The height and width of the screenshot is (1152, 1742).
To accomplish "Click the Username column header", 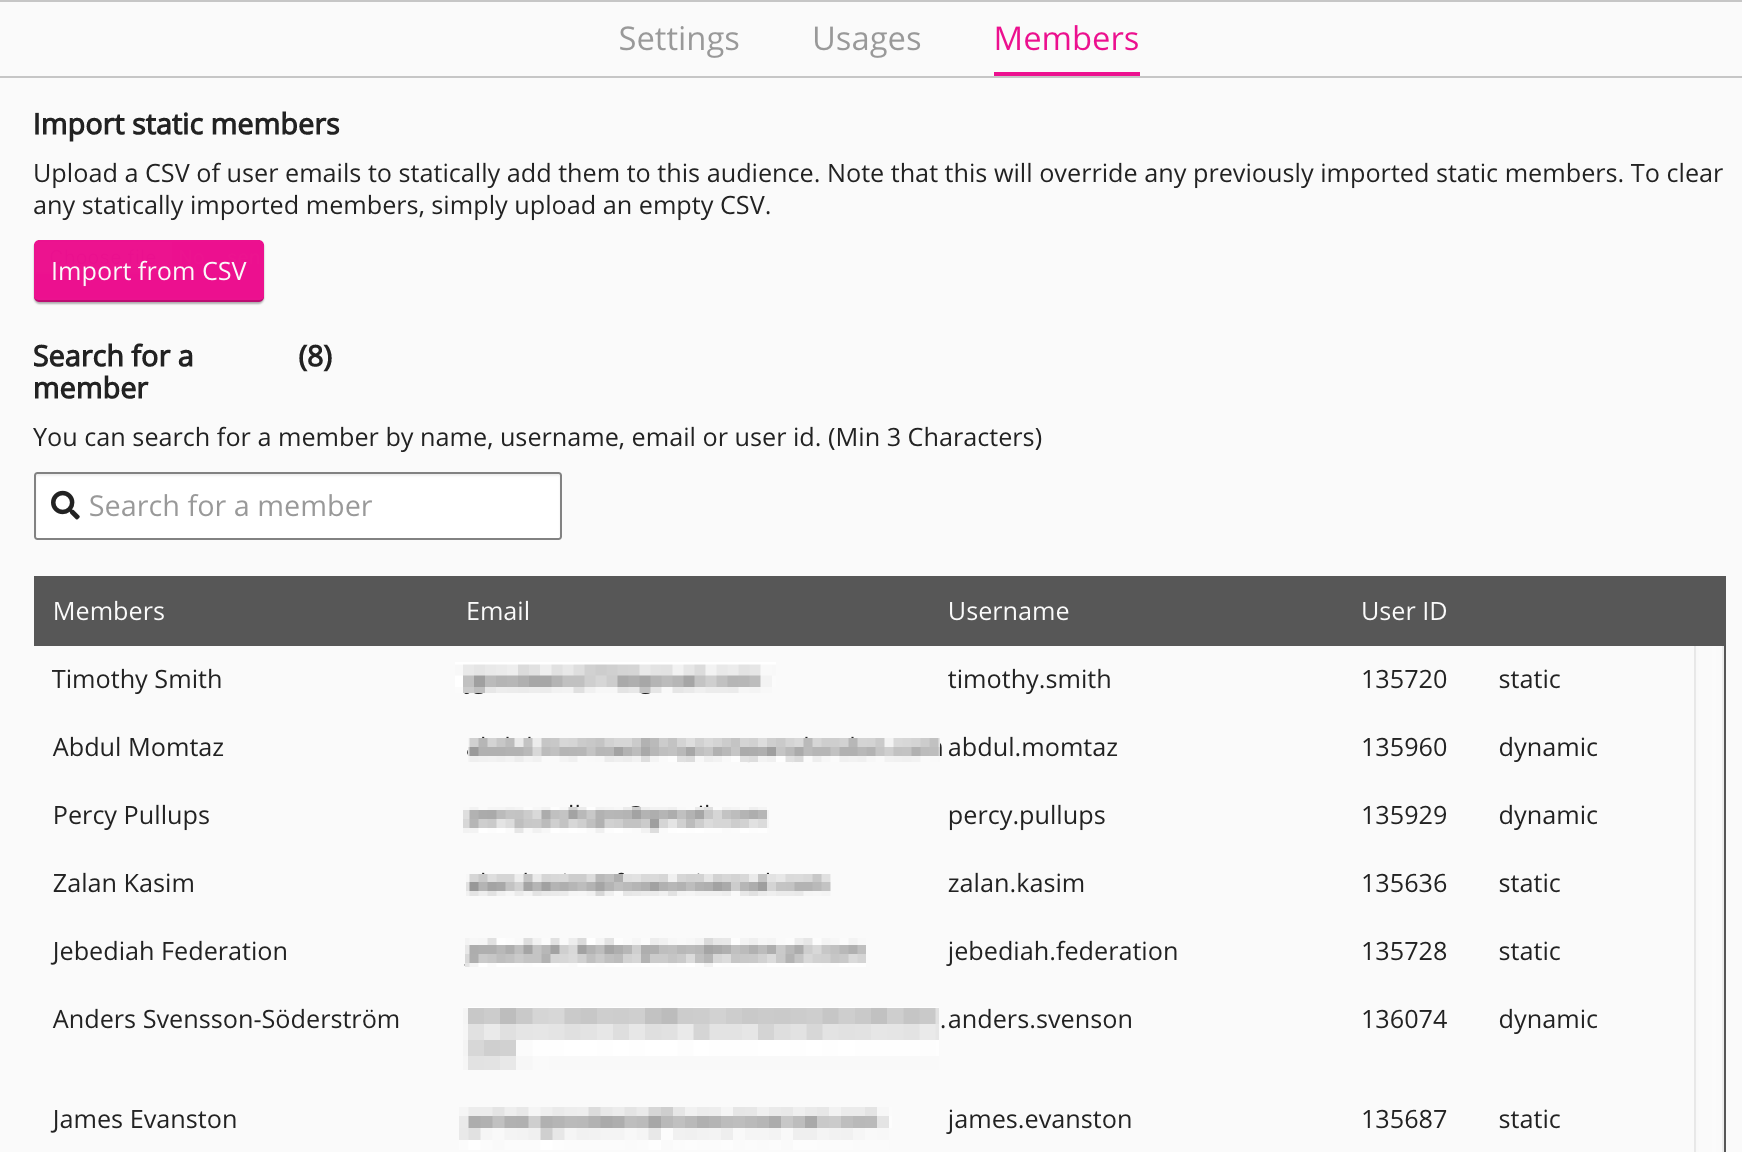I will point(1008,611).
